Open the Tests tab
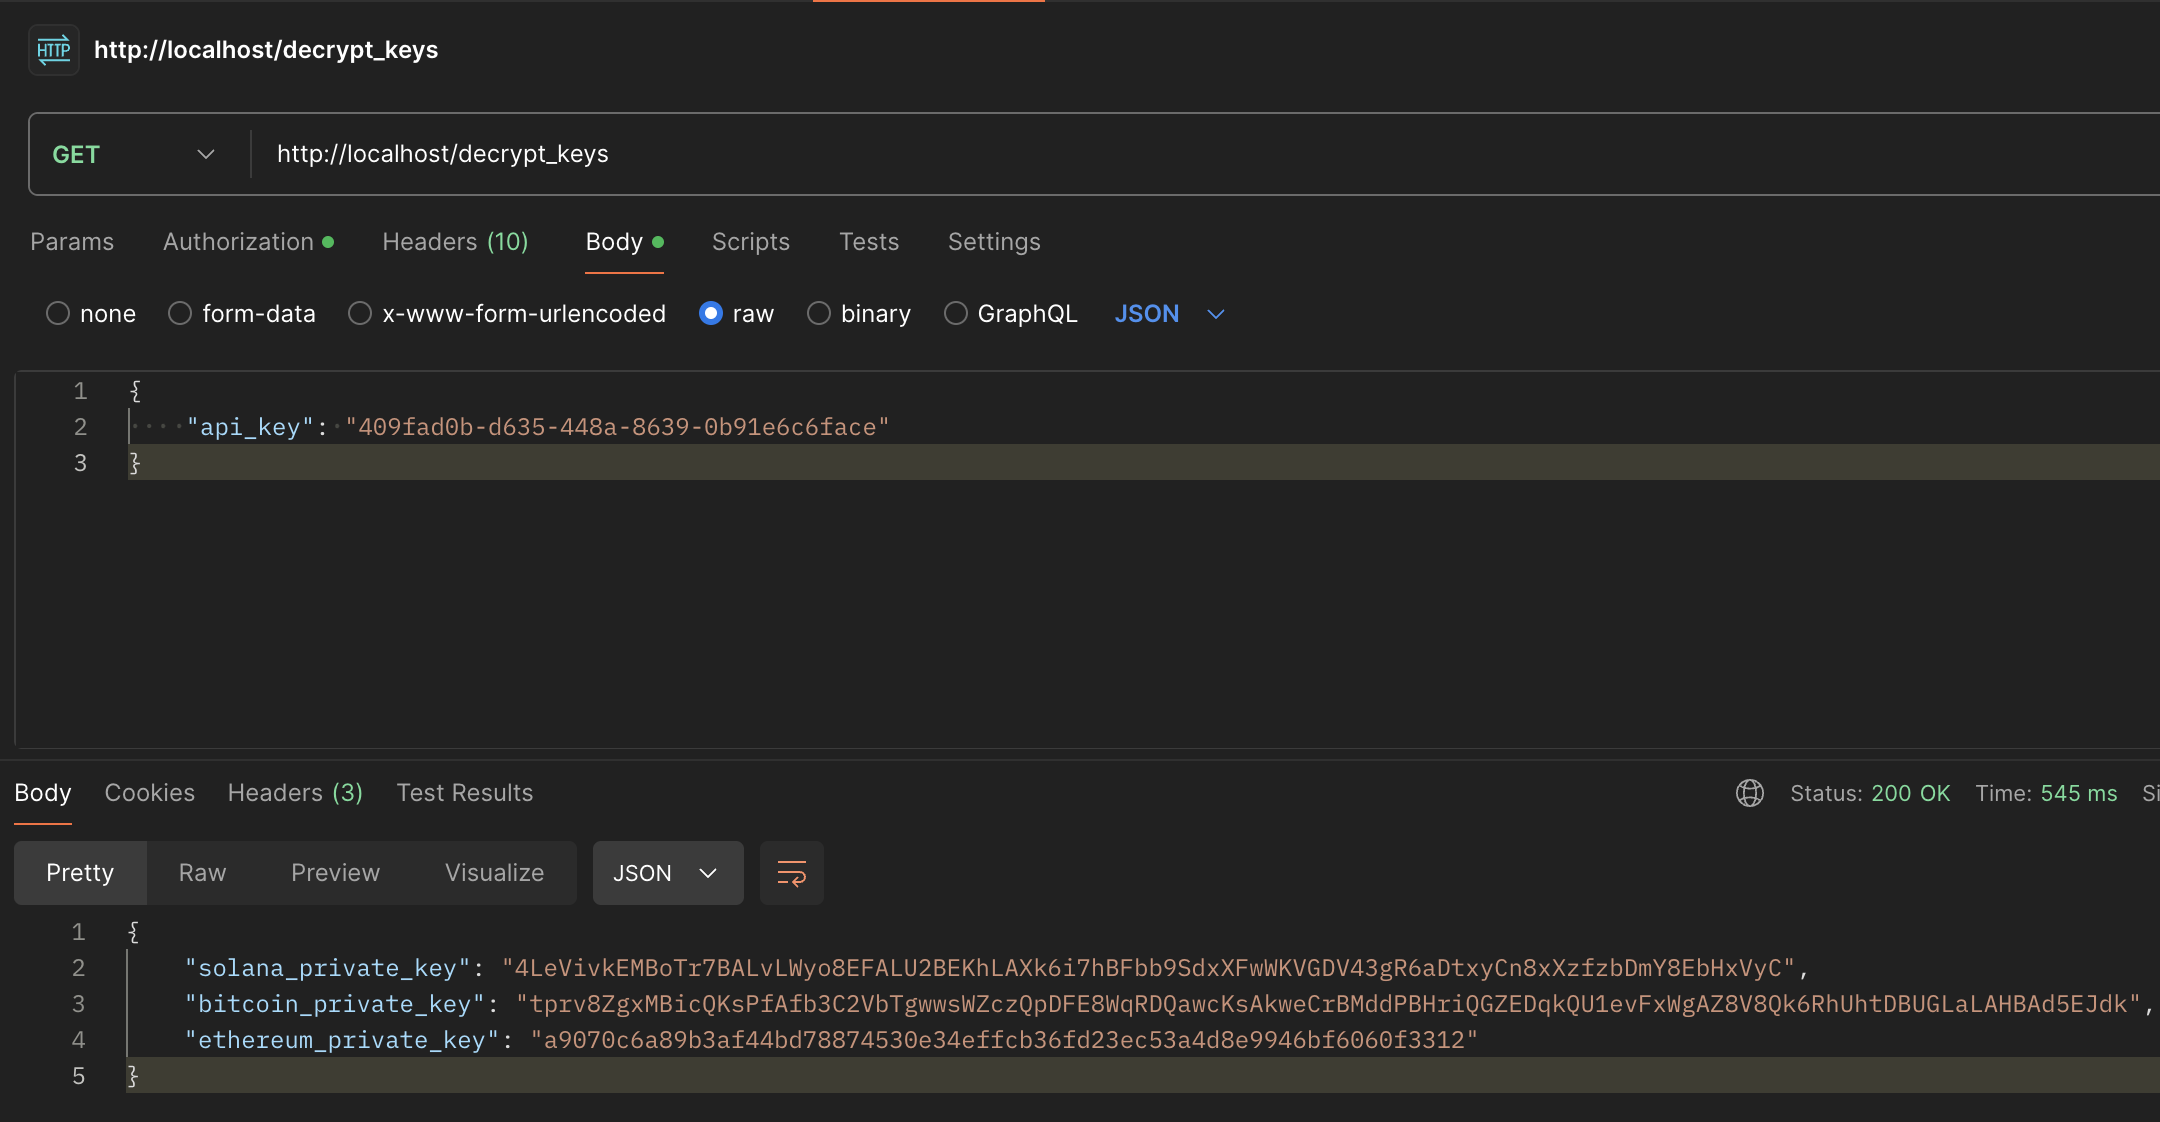Viewport: 2160px width, 1122px height. tap(869, 242)
